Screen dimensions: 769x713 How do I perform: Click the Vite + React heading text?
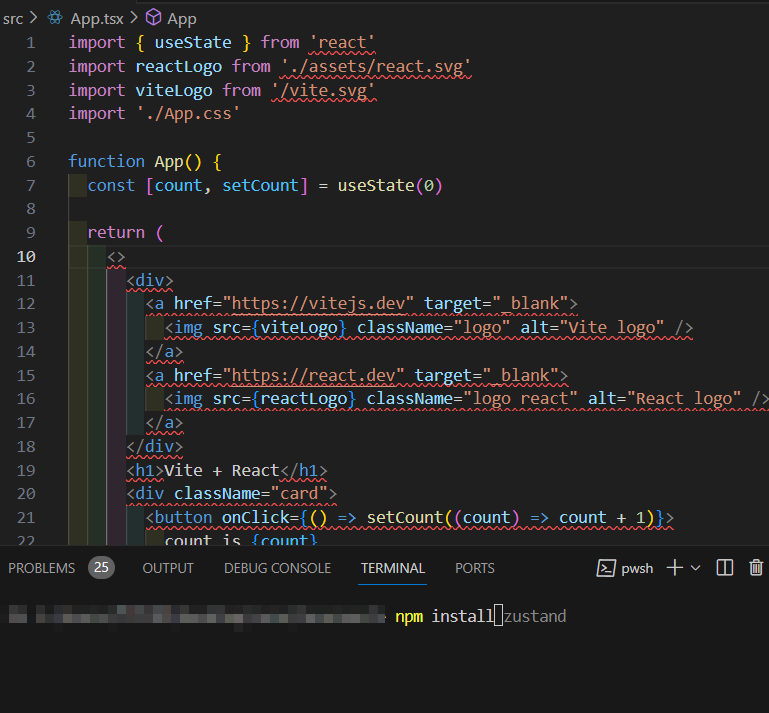(x=222, y=471)
